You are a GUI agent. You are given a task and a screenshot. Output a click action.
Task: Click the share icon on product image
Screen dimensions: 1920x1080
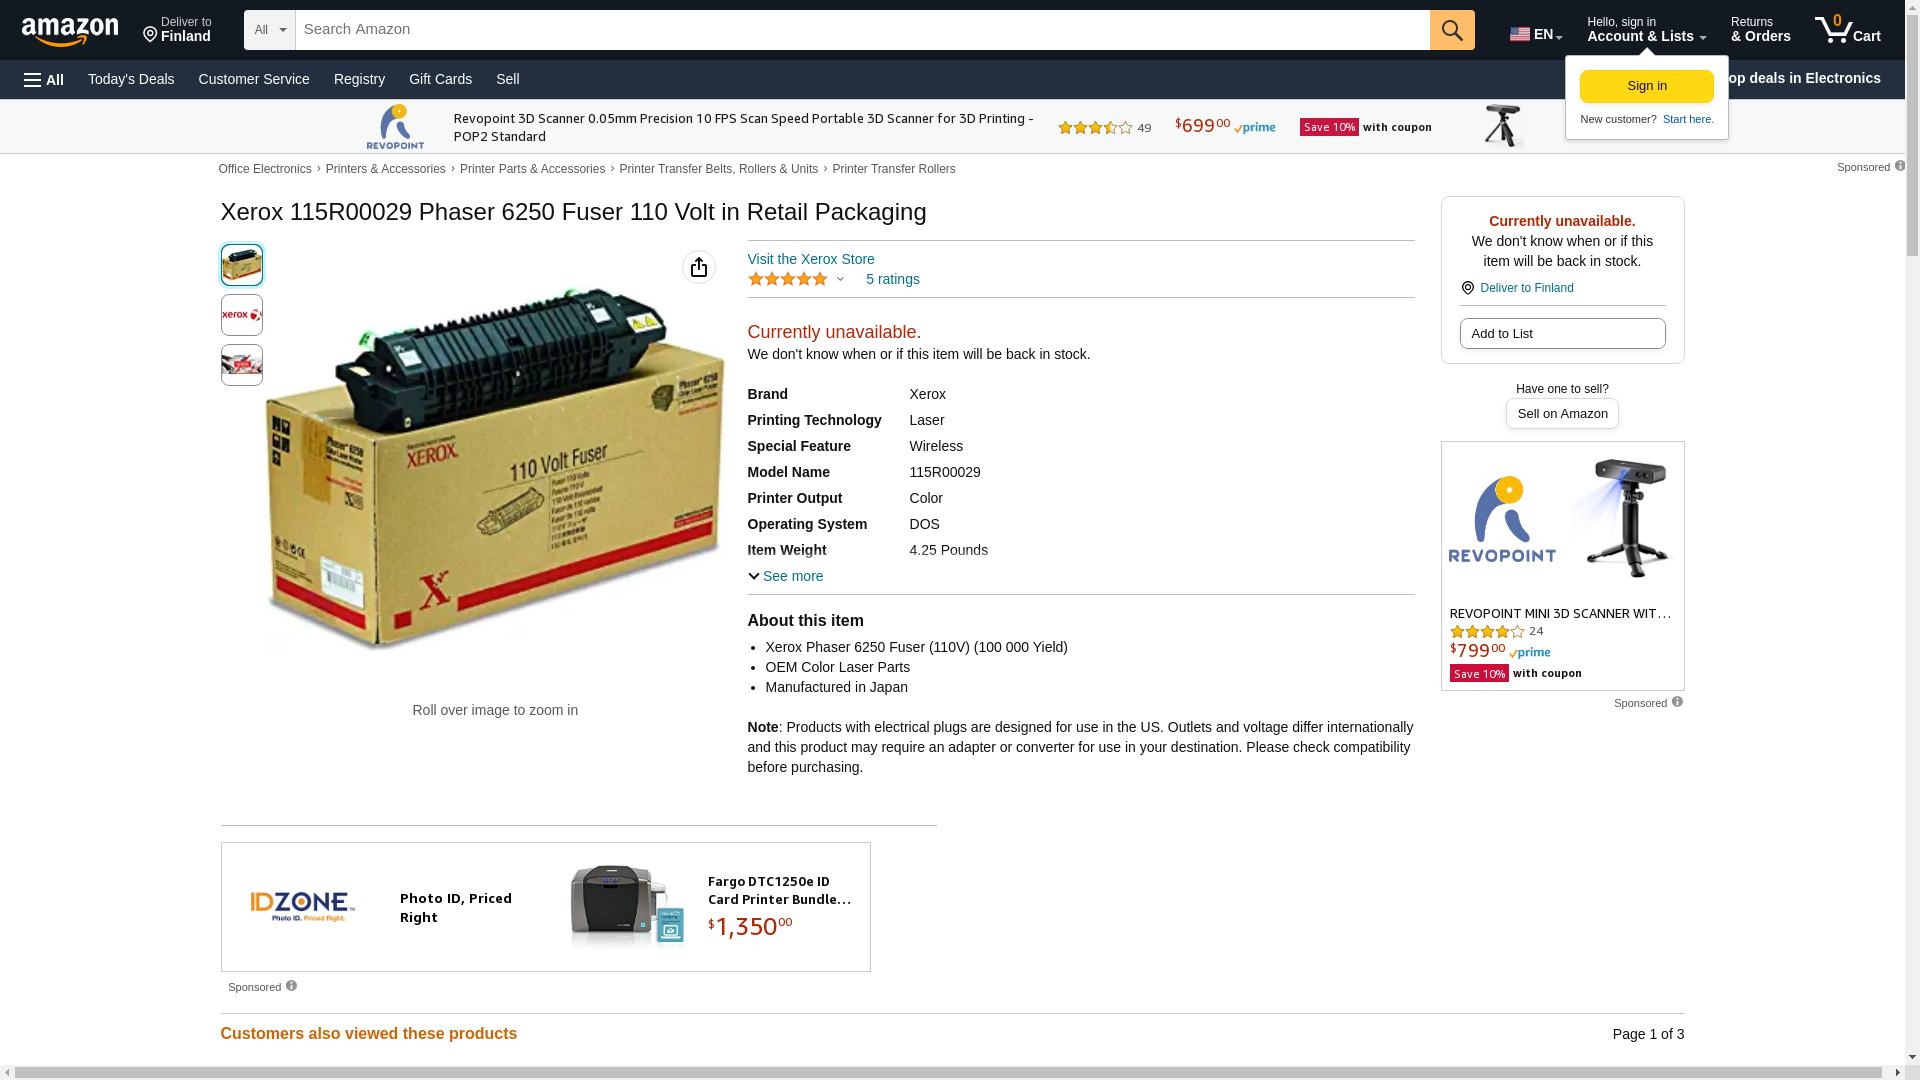(699, 267)
